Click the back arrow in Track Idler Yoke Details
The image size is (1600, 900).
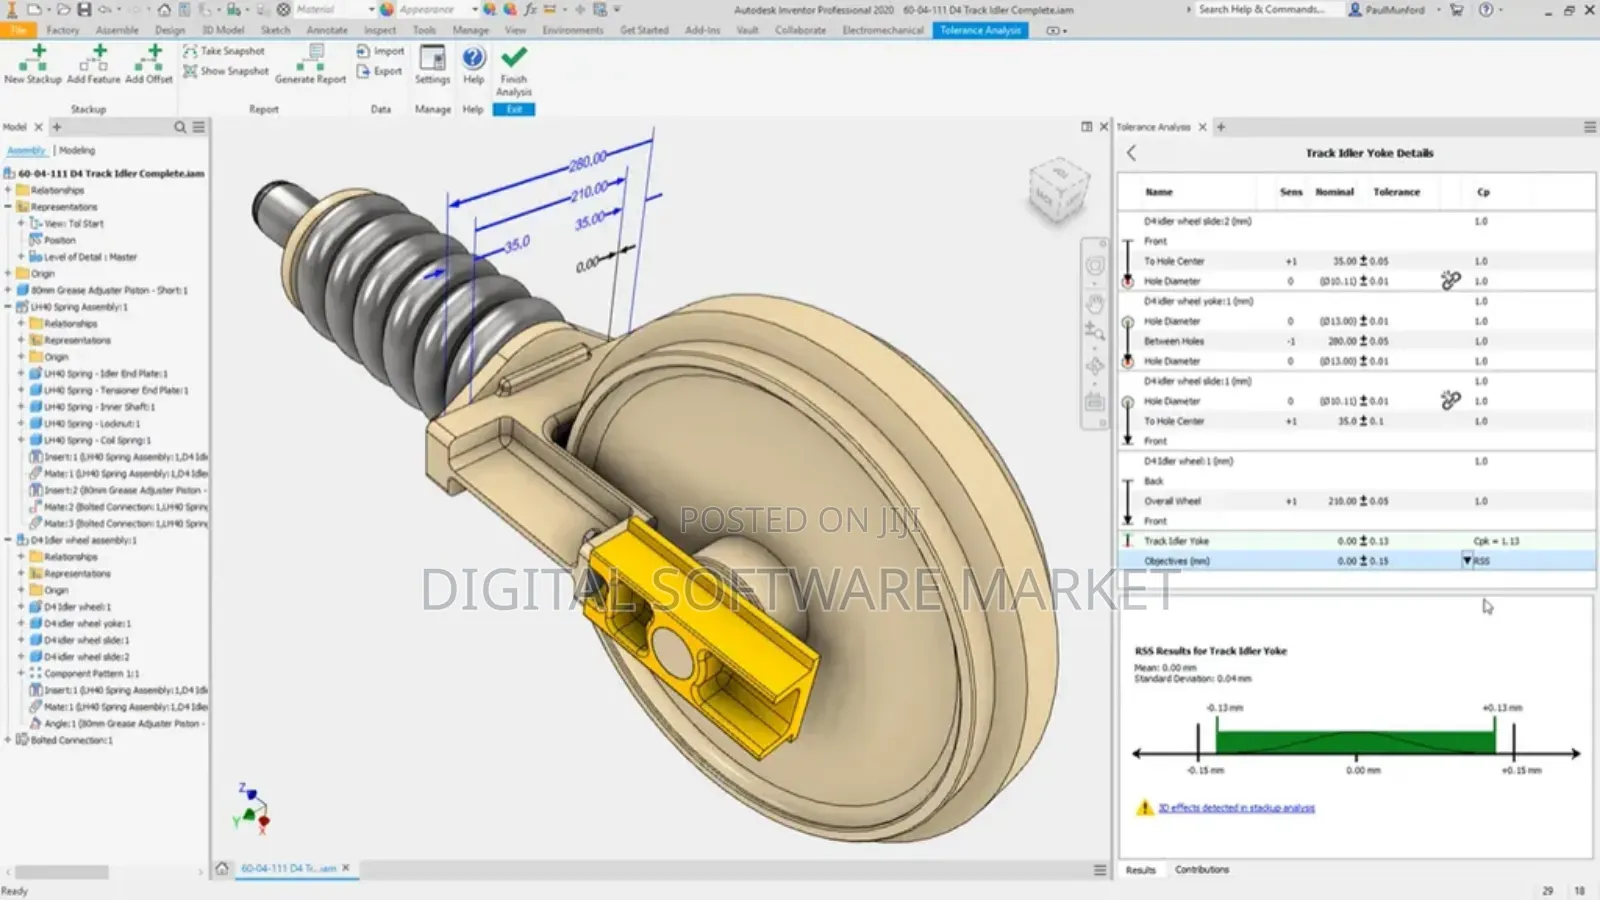[x=1131, y=153]
